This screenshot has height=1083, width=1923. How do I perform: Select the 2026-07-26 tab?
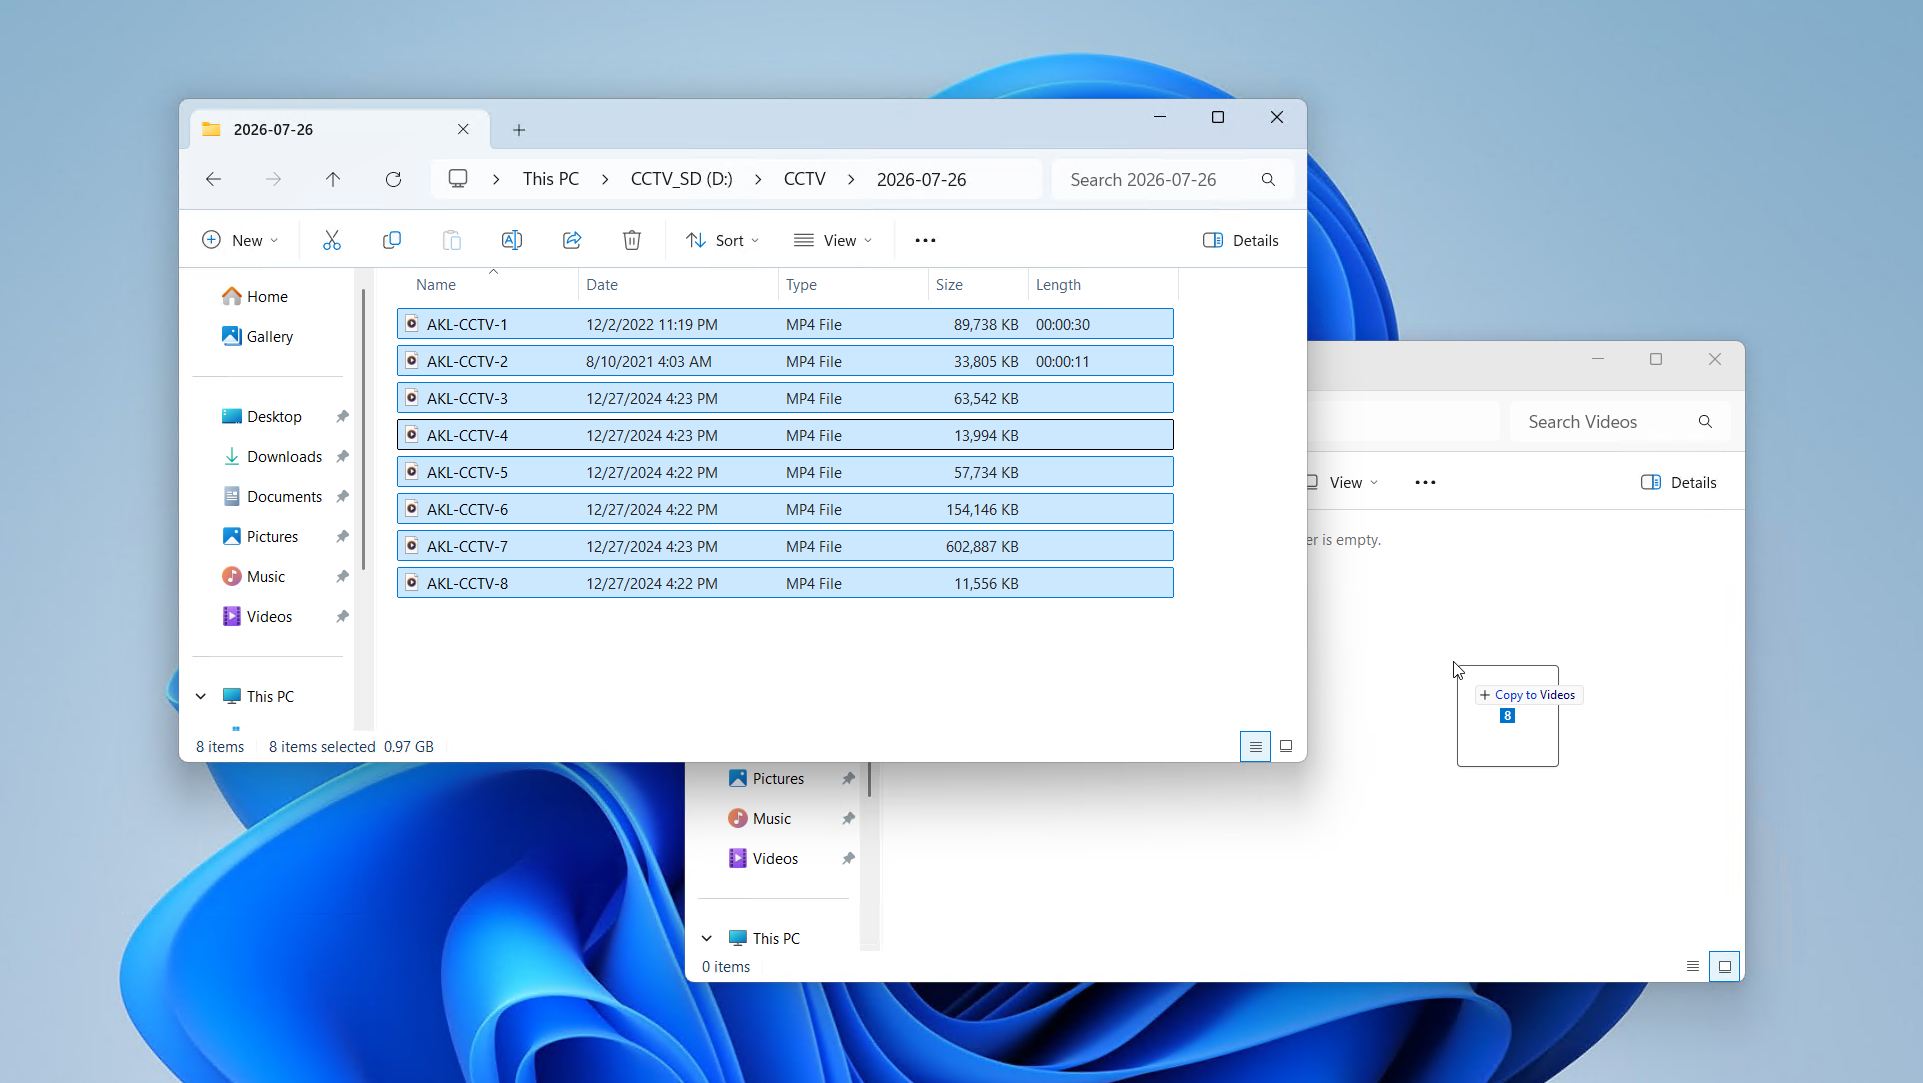tap(339, 130)
